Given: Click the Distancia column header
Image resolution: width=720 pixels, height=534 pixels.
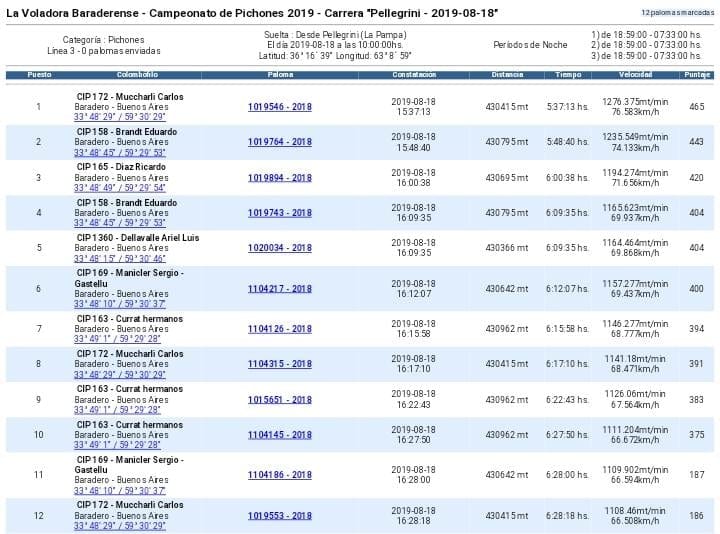Looking at the screenshot, I should pos(507,75).
